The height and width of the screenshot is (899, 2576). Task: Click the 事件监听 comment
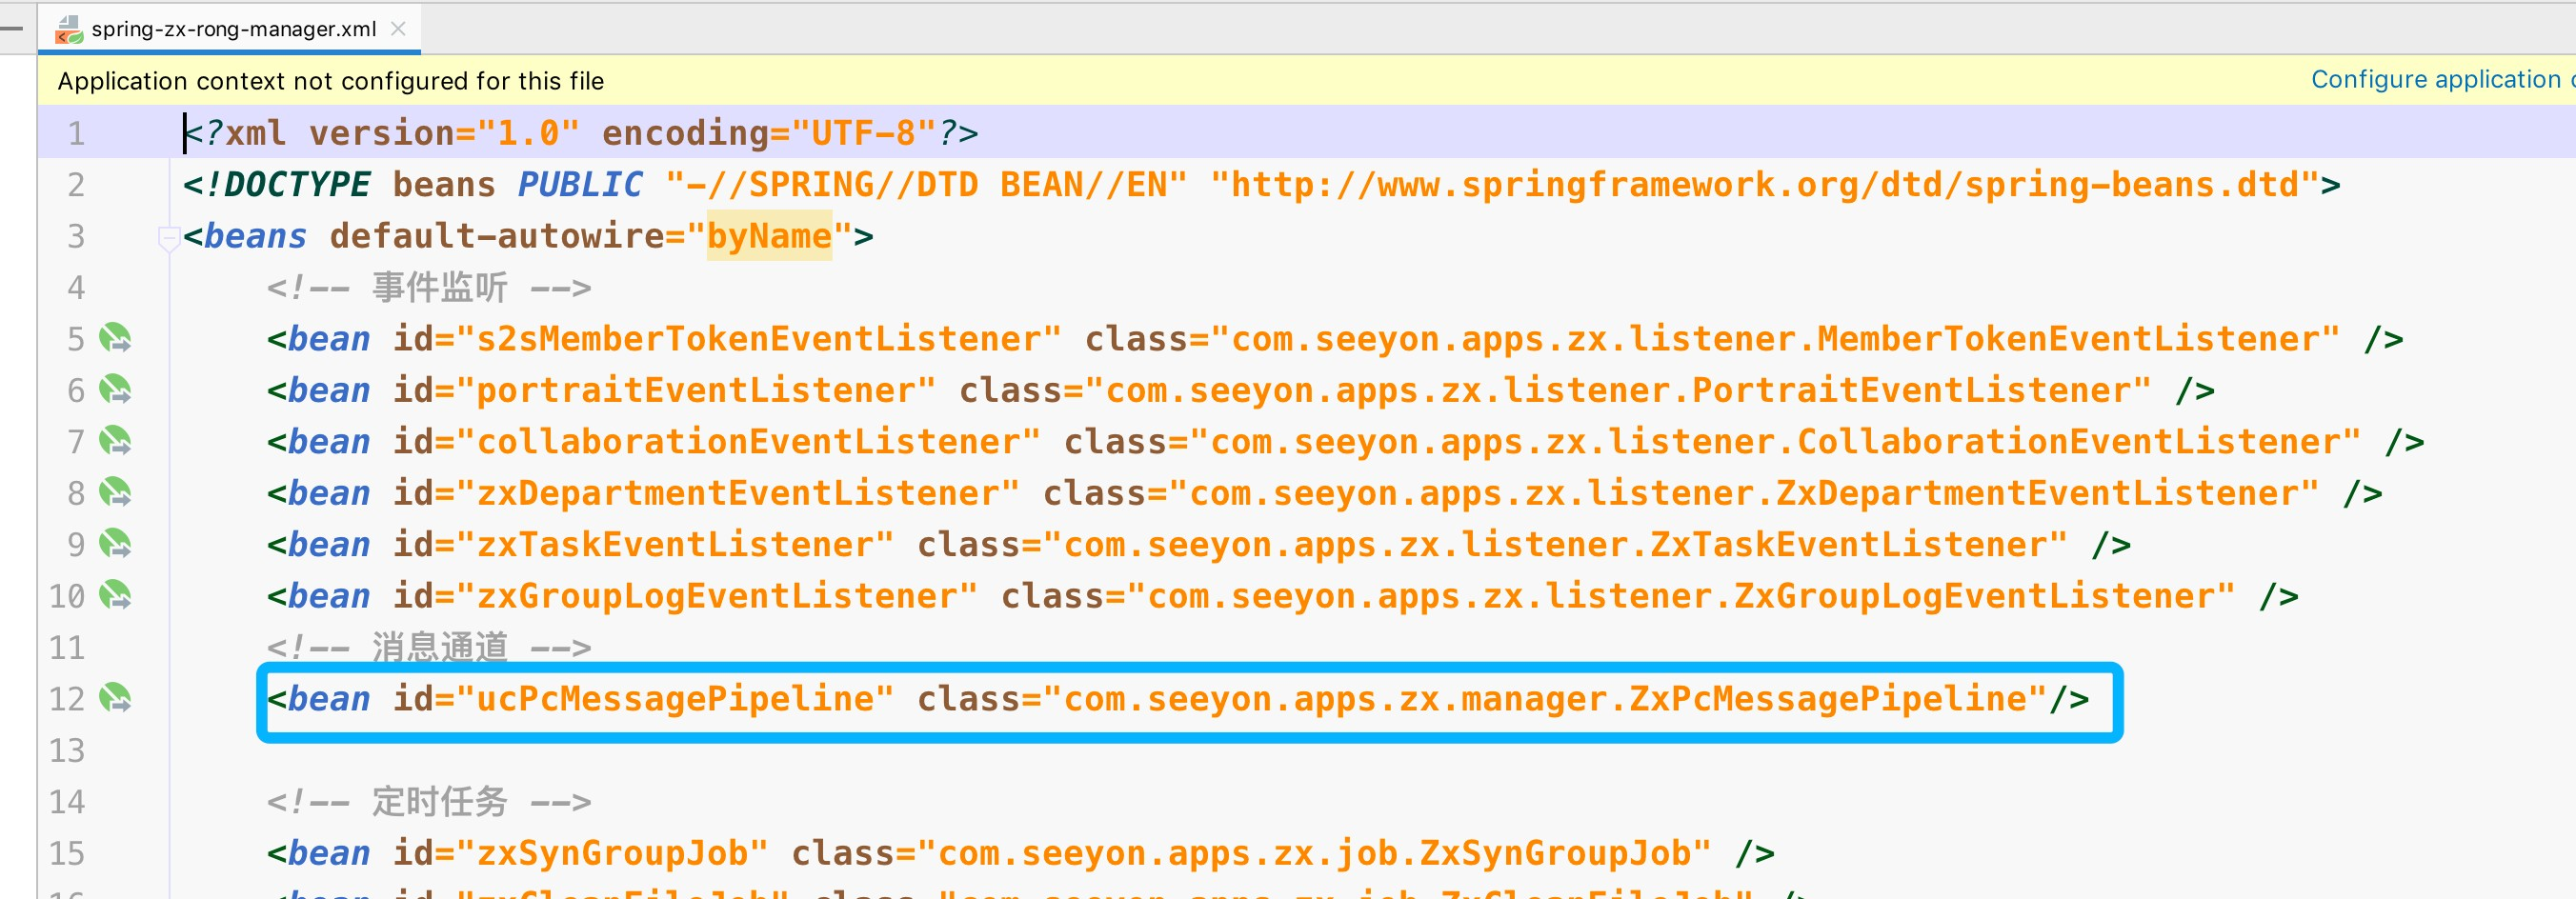coord(429,288)
